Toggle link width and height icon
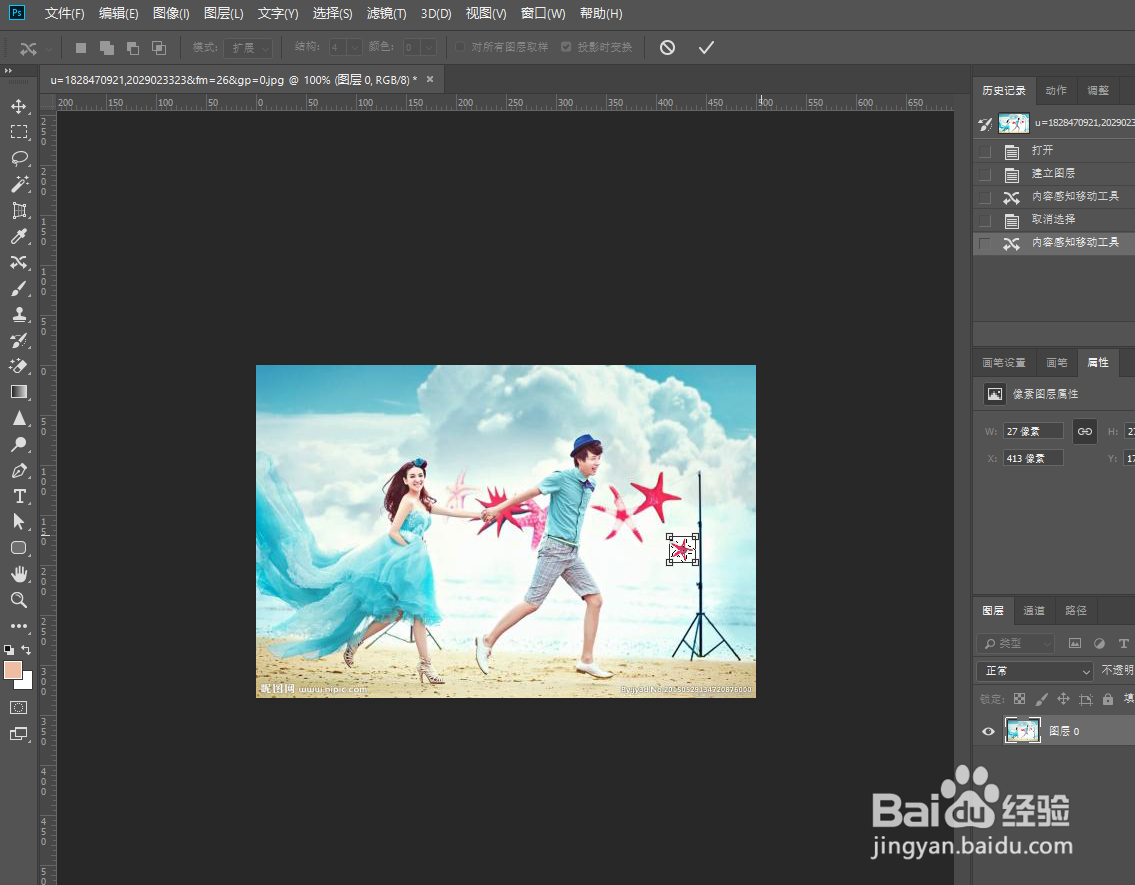This screenshot has width=1135, height=885. pos(1084,432)
